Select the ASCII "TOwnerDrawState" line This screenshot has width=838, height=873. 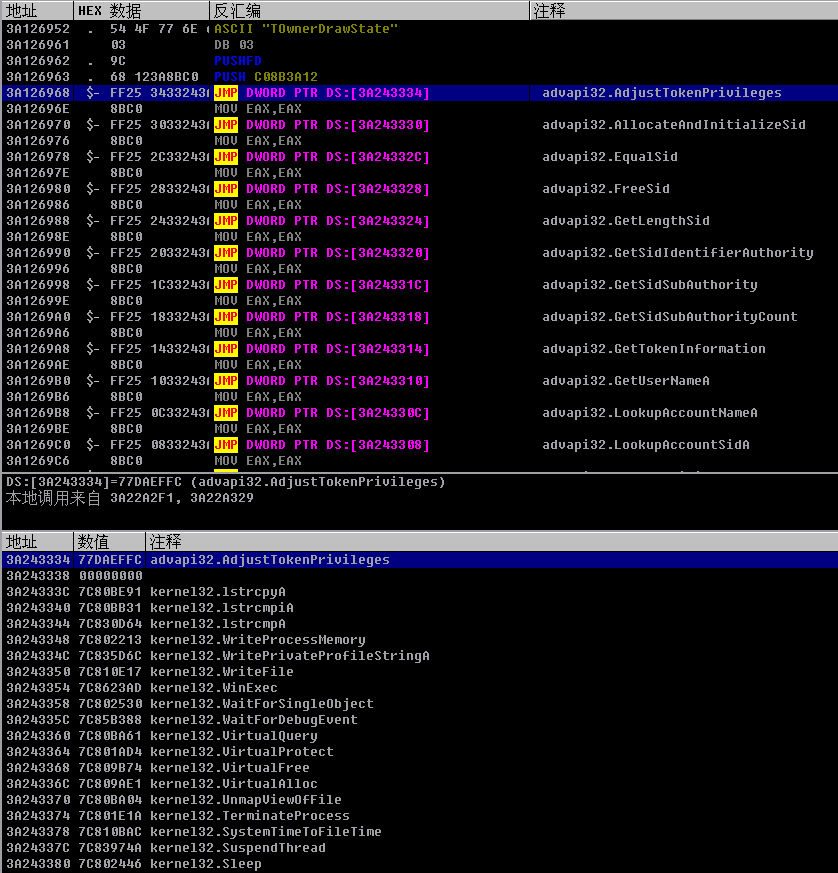[x=306, y=29]
